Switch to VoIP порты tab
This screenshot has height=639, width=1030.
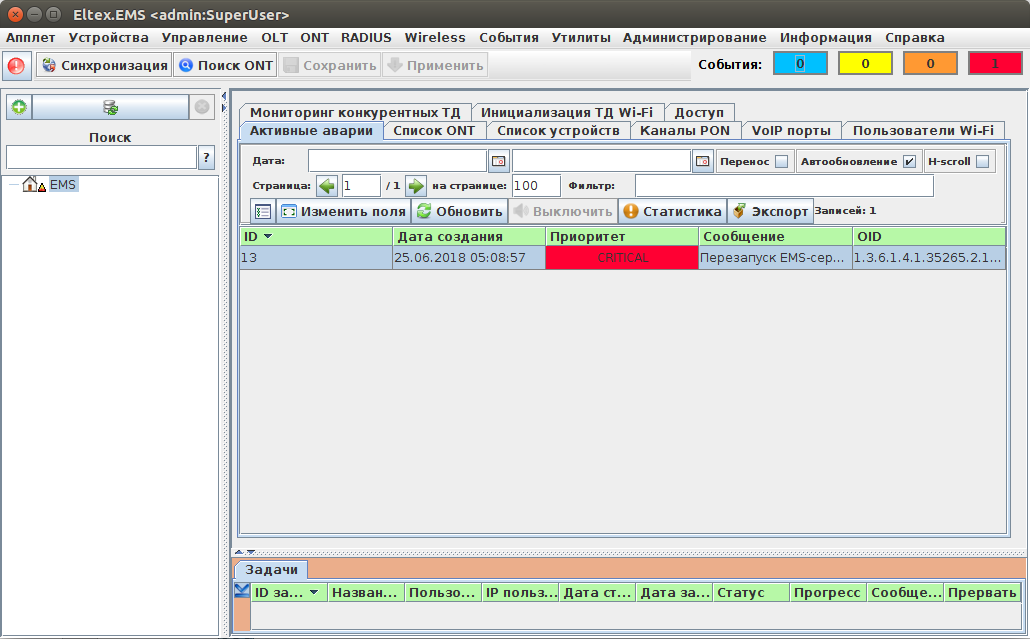(x=791, y=131)
